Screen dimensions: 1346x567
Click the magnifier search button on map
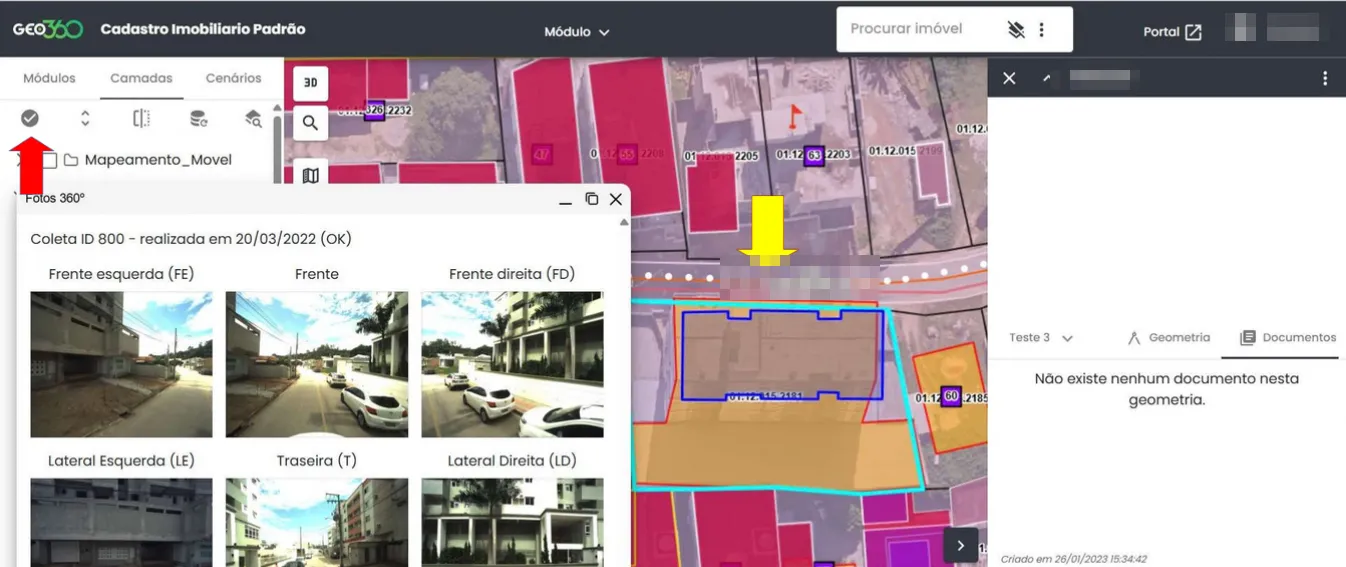click(310, 123)
